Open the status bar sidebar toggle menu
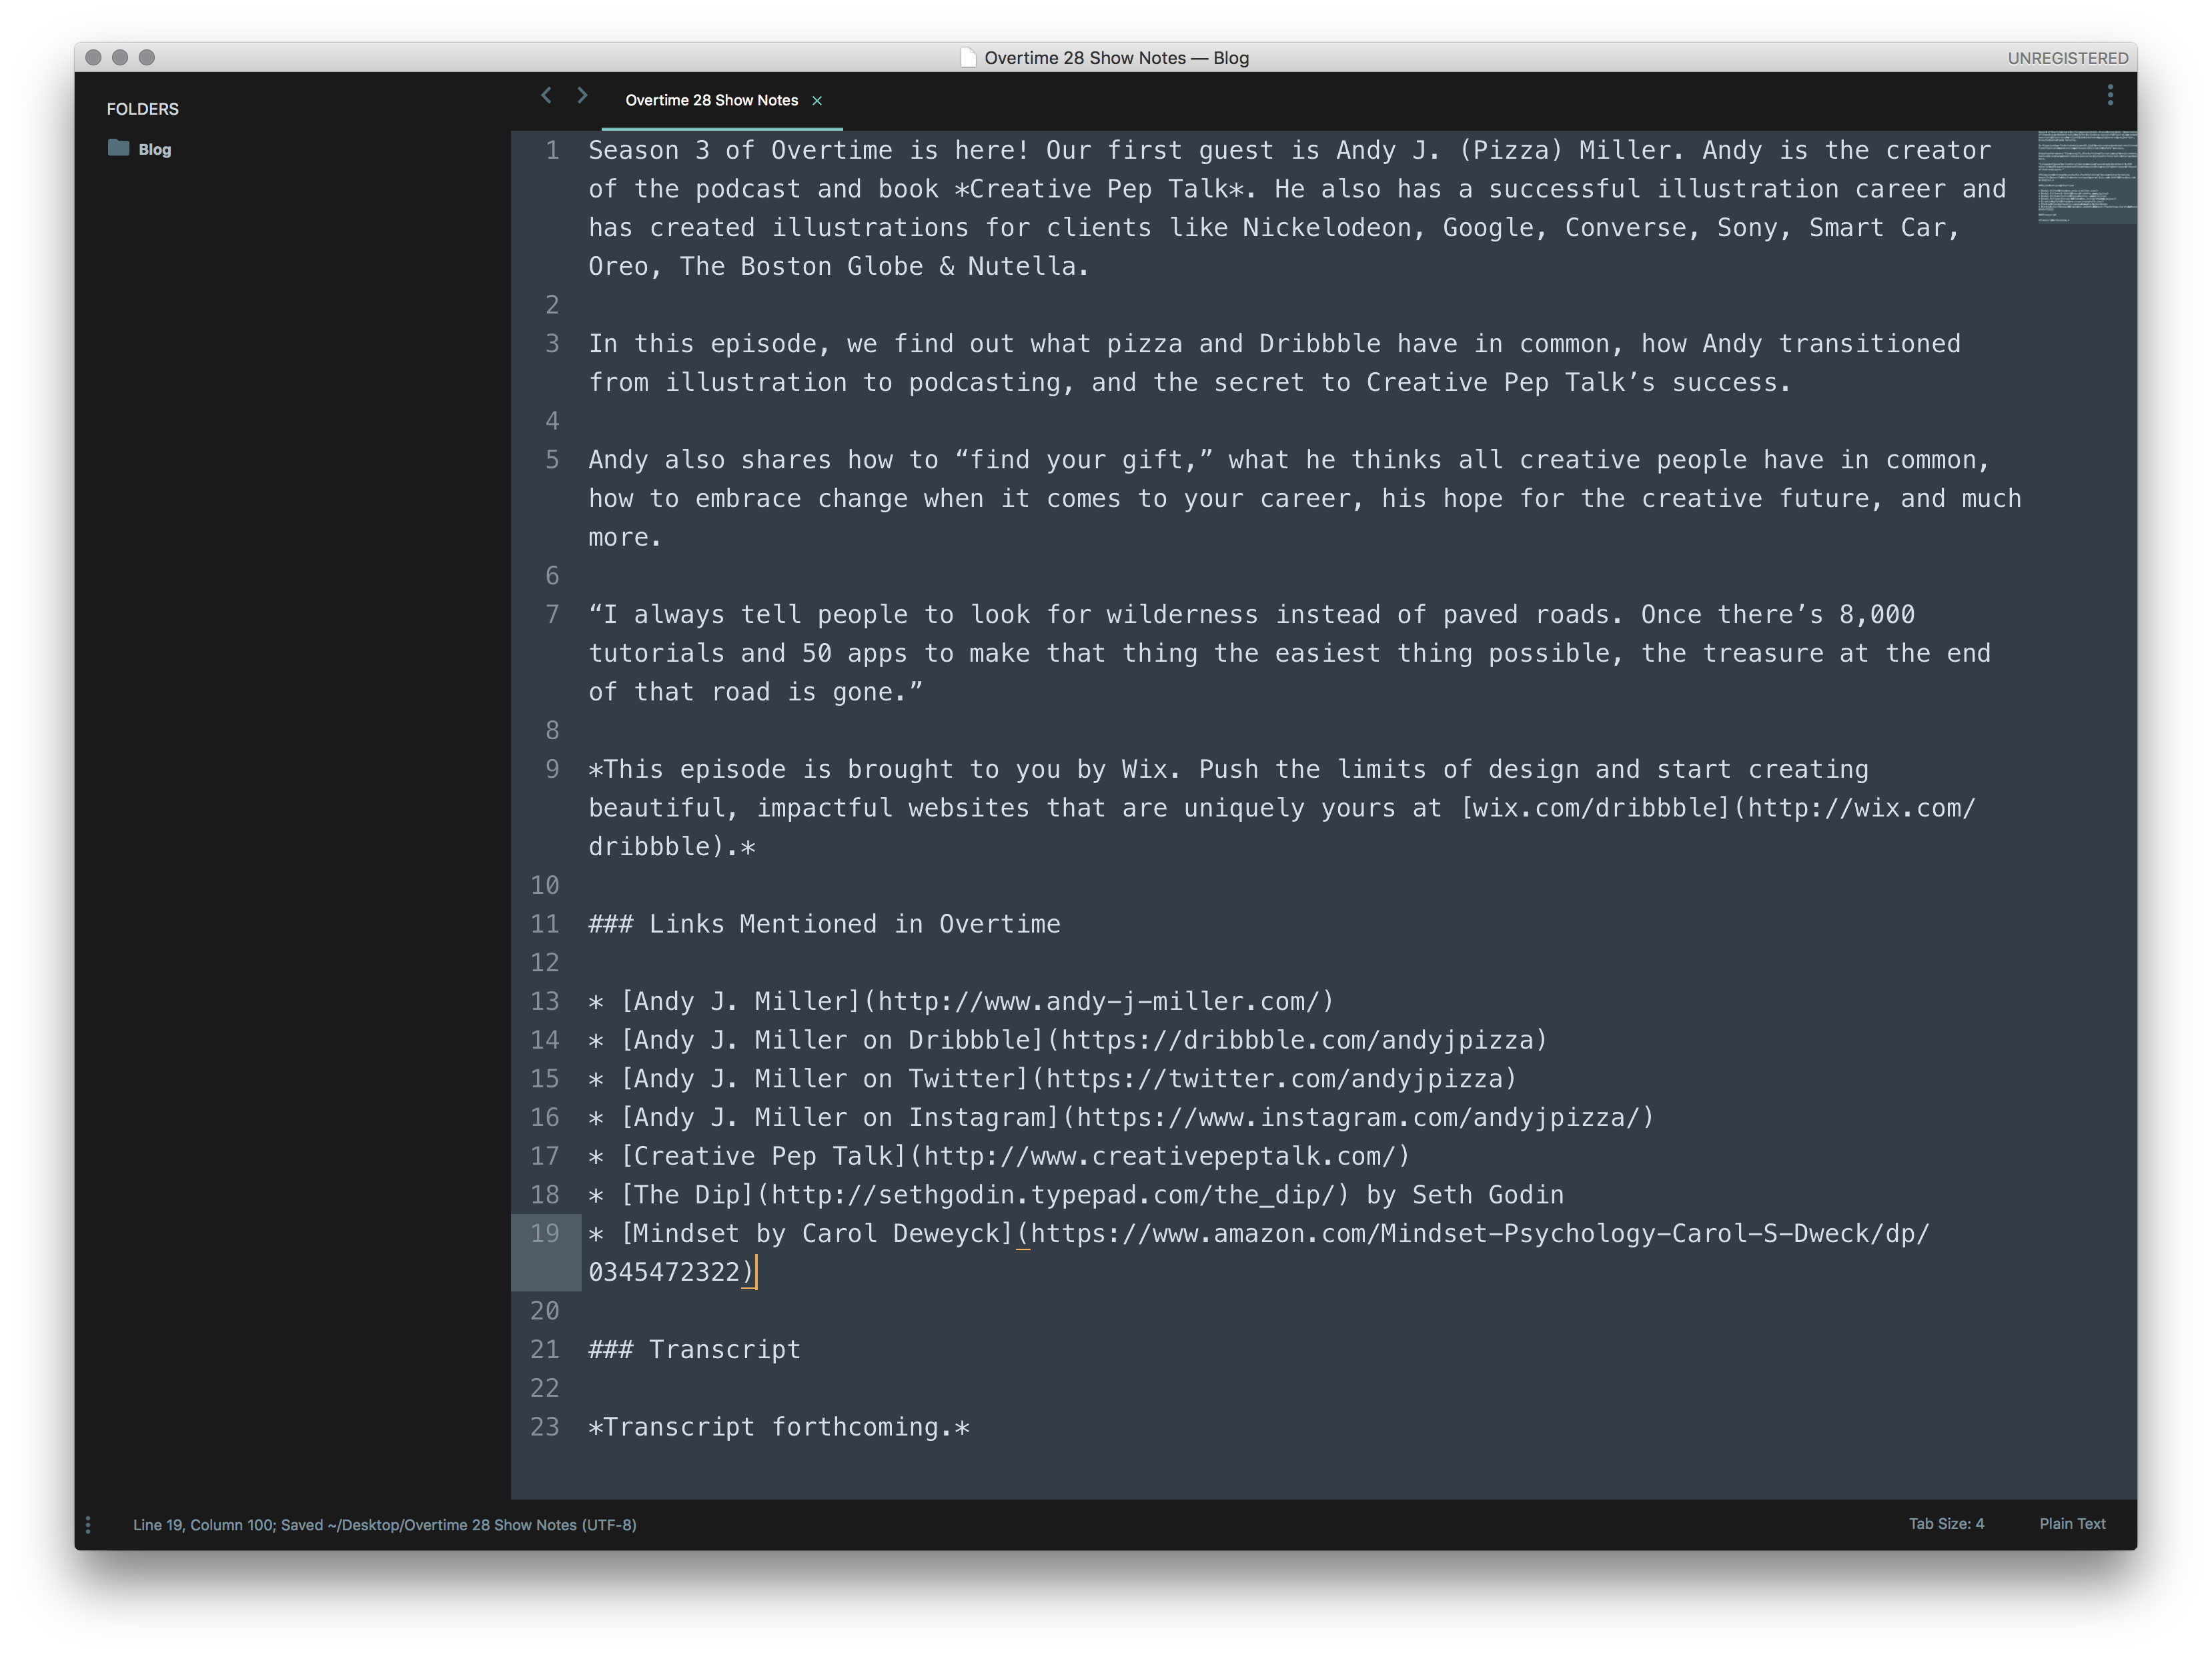 point(88,1524)
